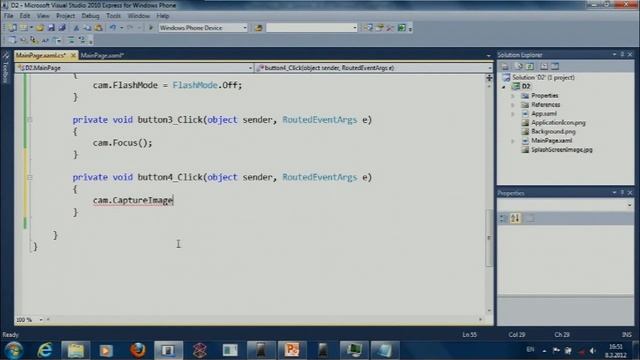
Task: Open the Debug menu
Action: [90, 16]
